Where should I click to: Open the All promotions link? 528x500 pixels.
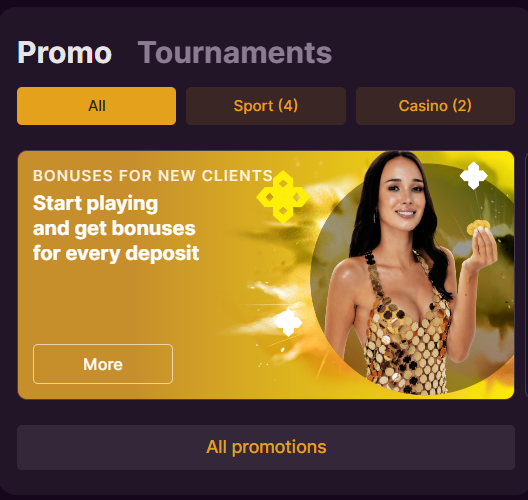pyautogui.click(x=266, y=447)
